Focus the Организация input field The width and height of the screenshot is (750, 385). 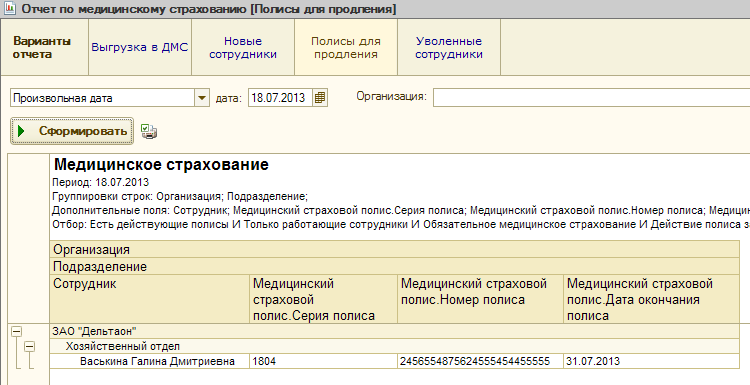[x=591, y=98]
